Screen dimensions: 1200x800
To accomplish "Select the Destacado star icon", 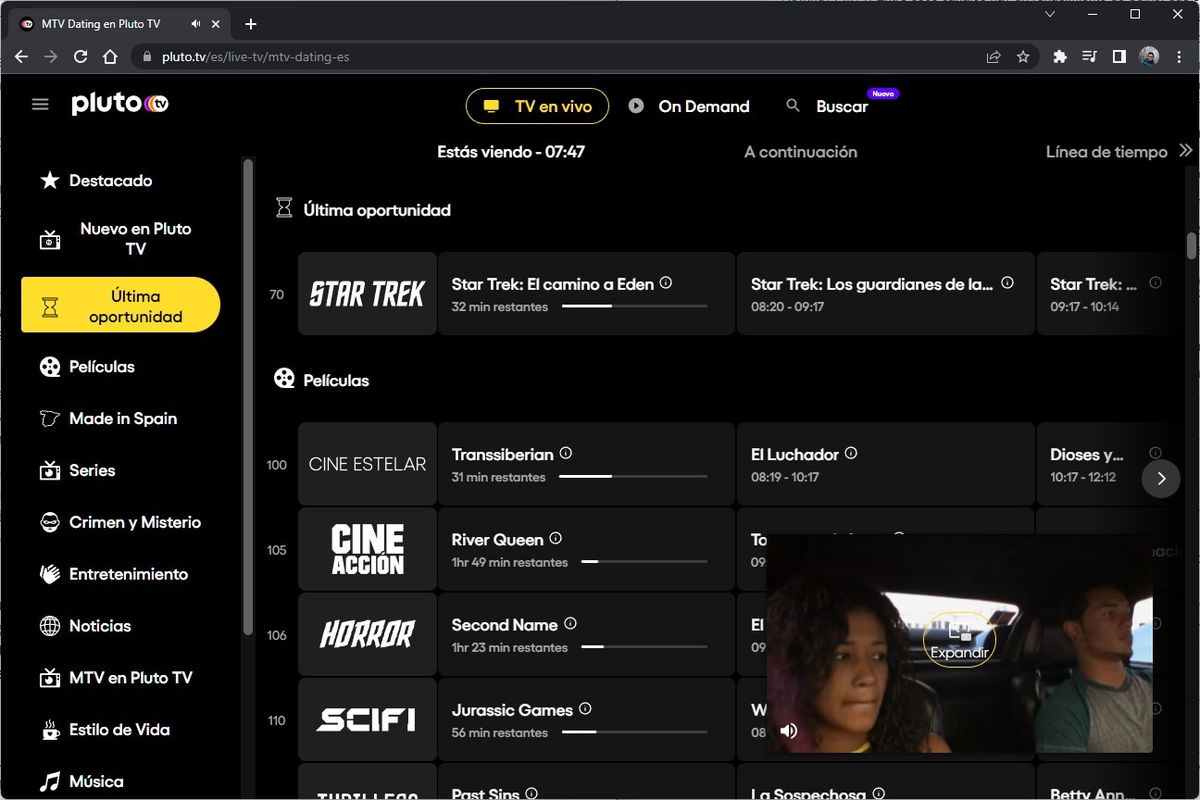I will coord(49,180).
